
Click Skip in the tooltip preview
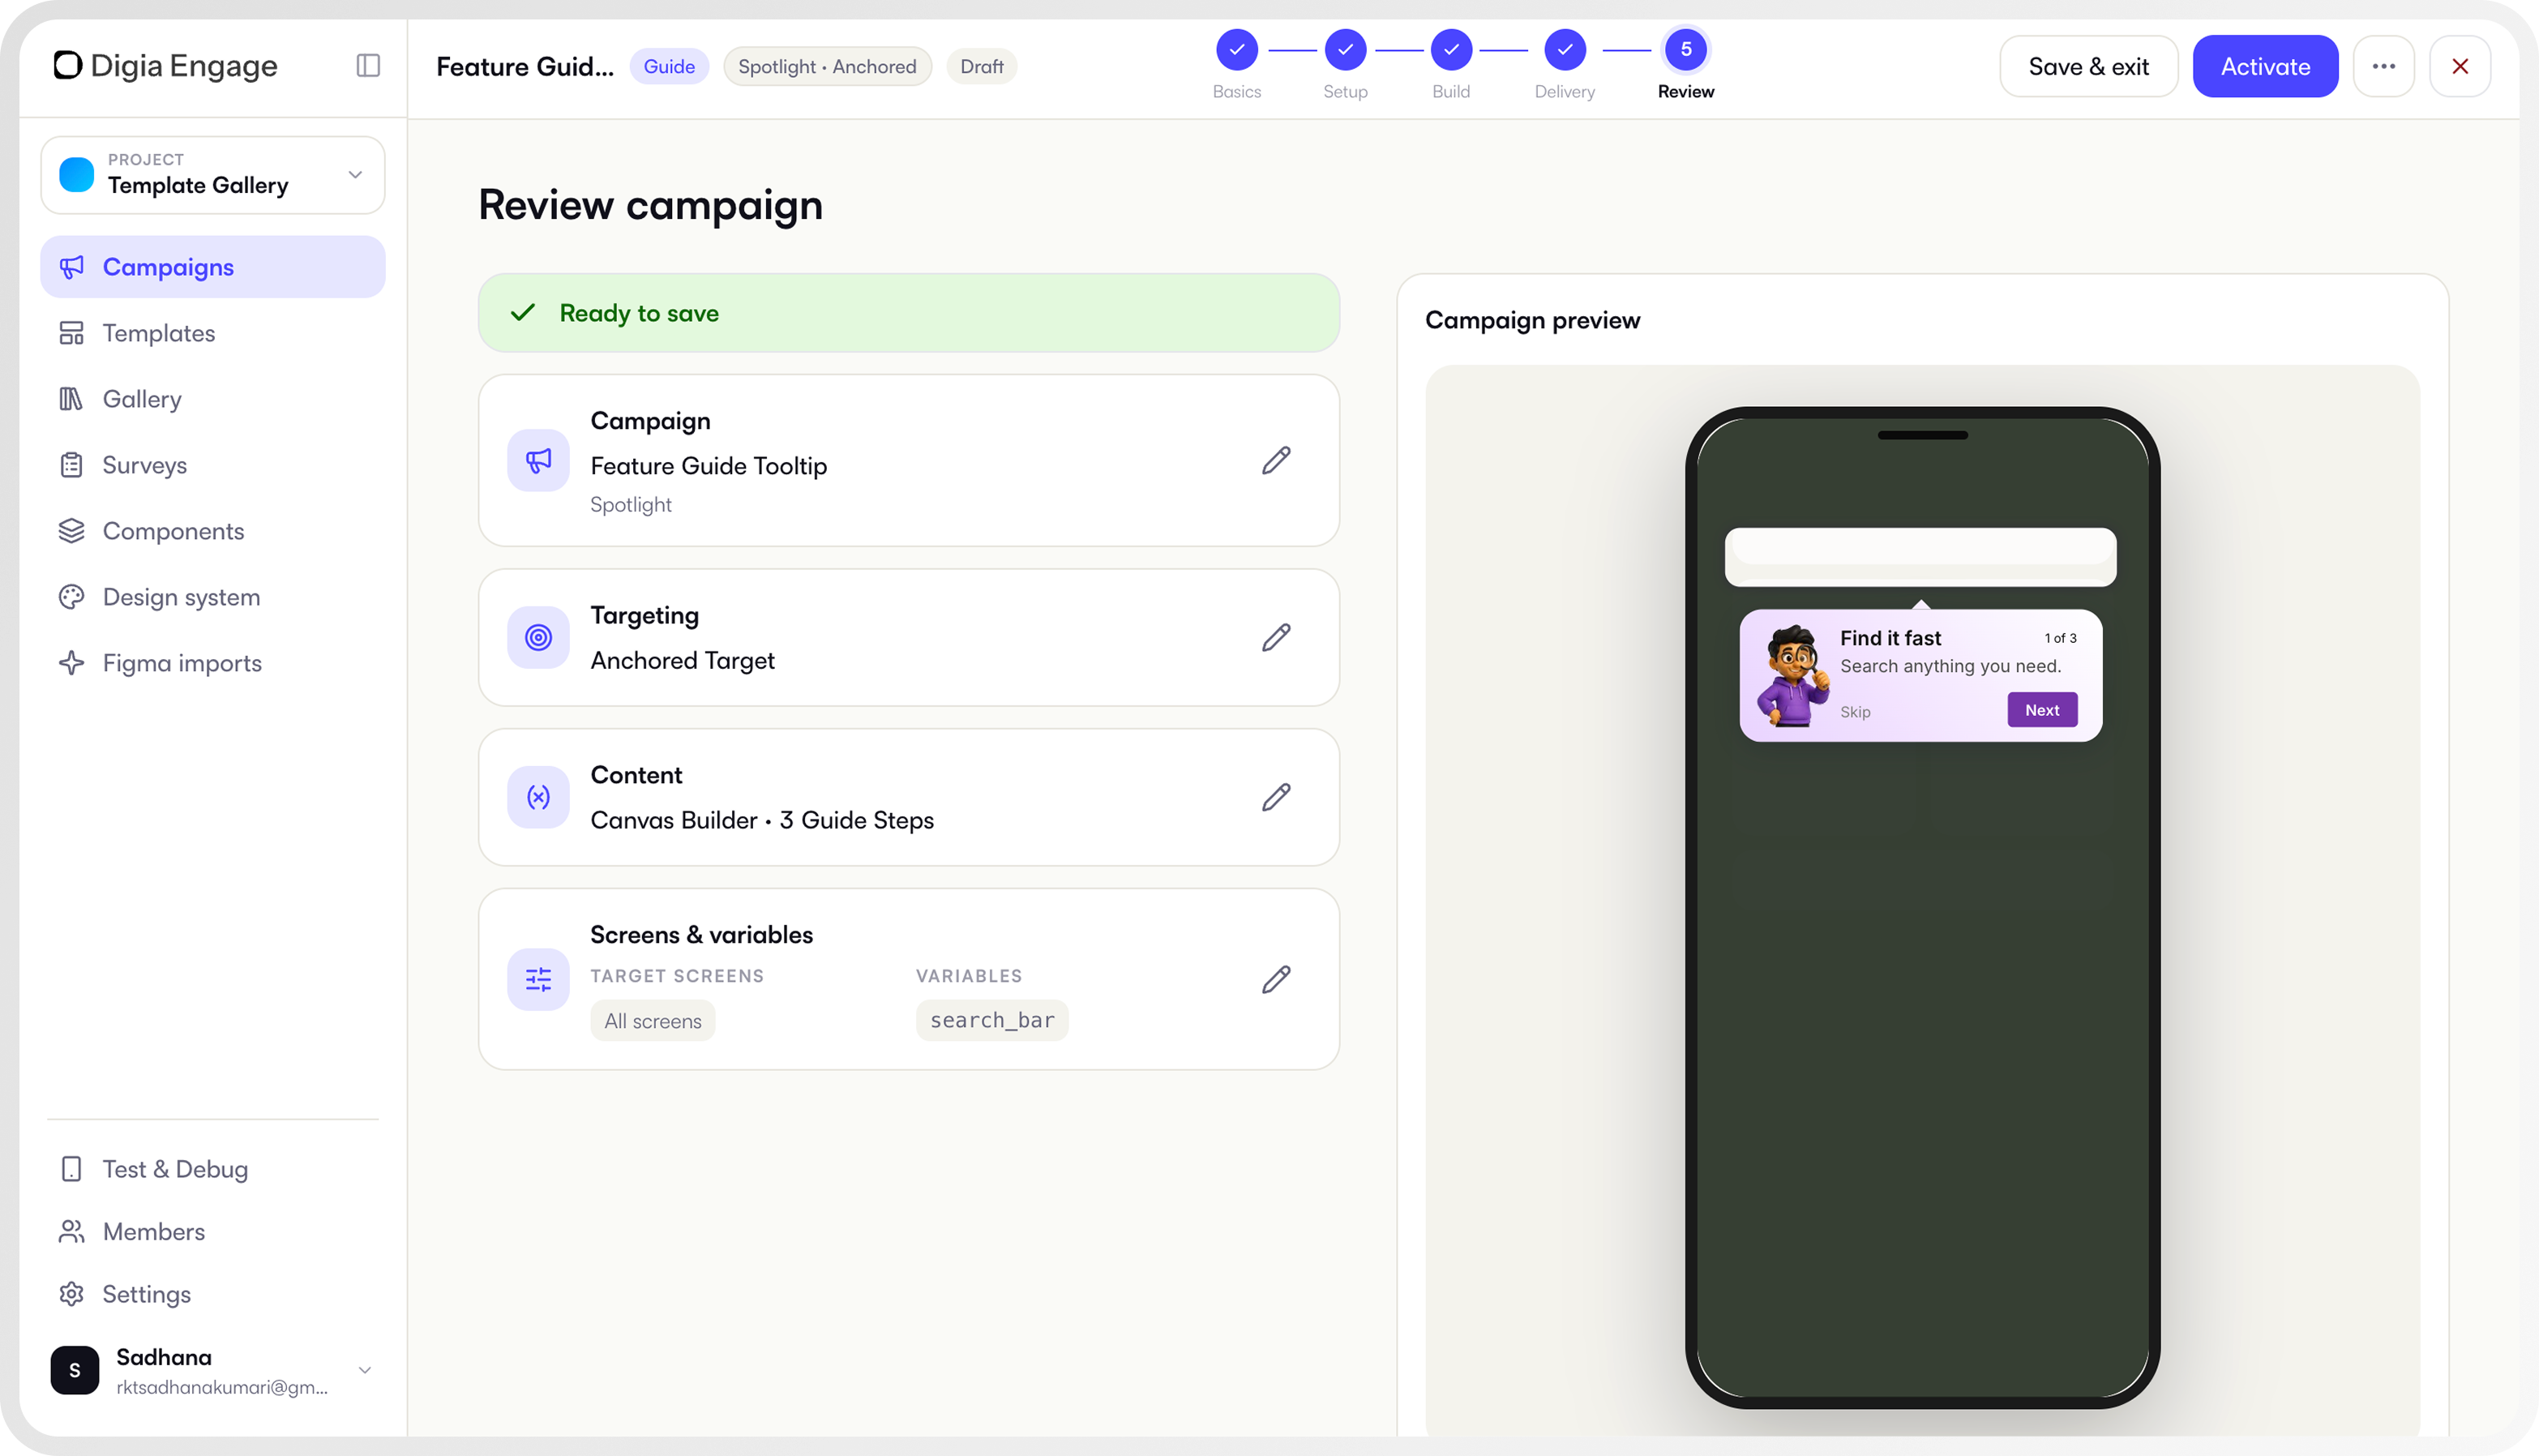tap(1855, 712)
